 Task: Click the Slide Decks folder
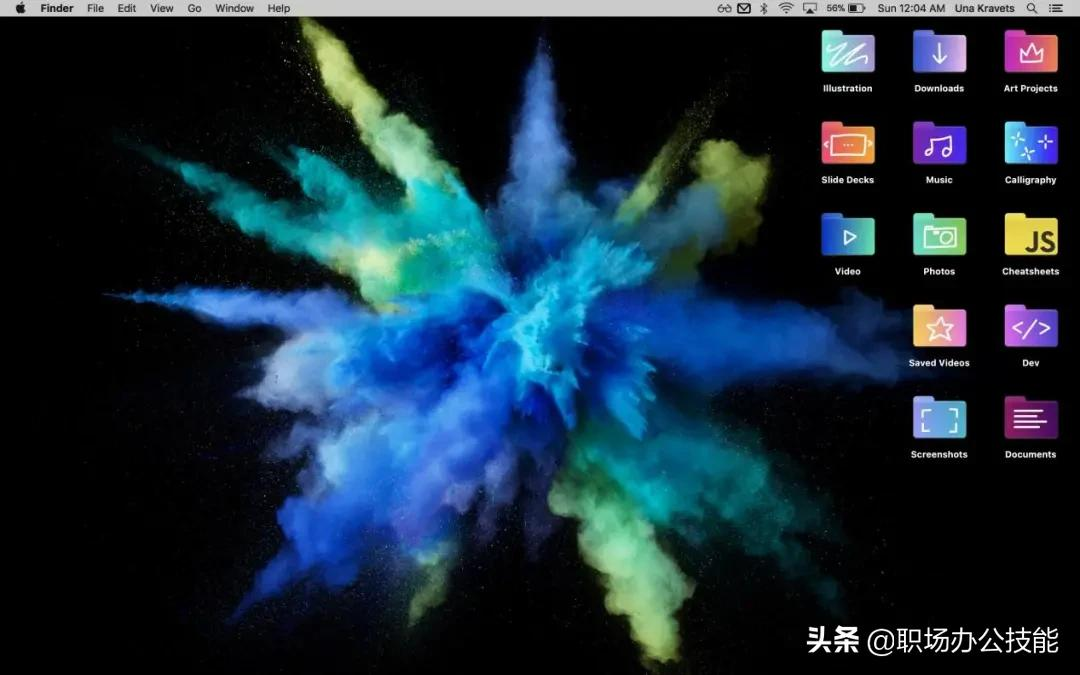[x=847, y=144]
